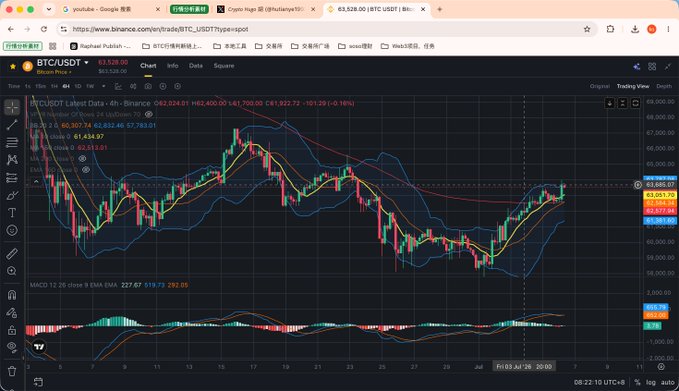Select the 15m time interval

40,86
